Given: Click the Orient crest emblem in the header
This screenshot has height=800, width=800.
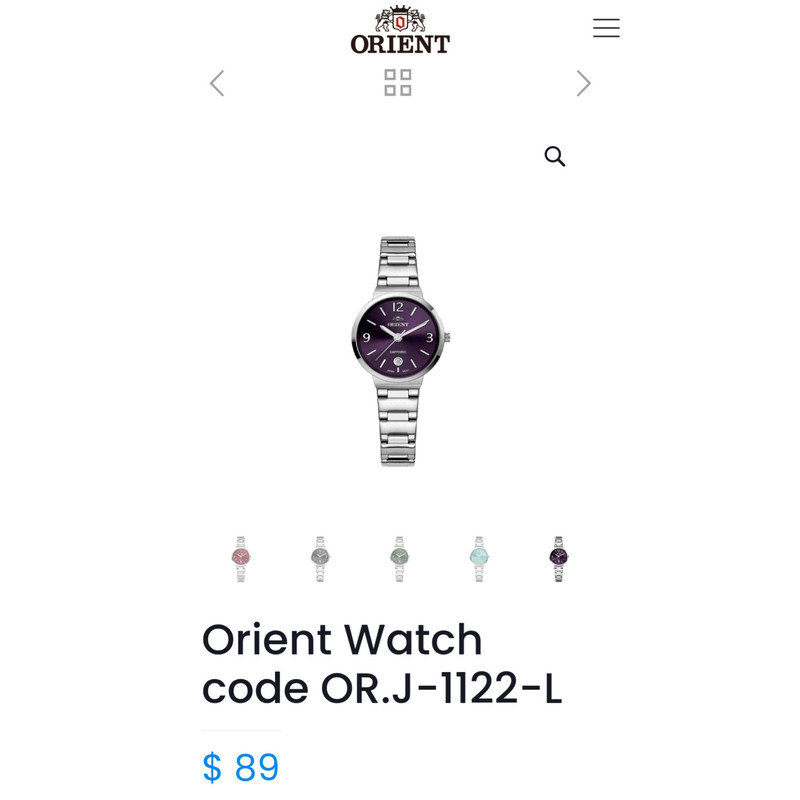Looking at the screenshot, I should (400, 19).
